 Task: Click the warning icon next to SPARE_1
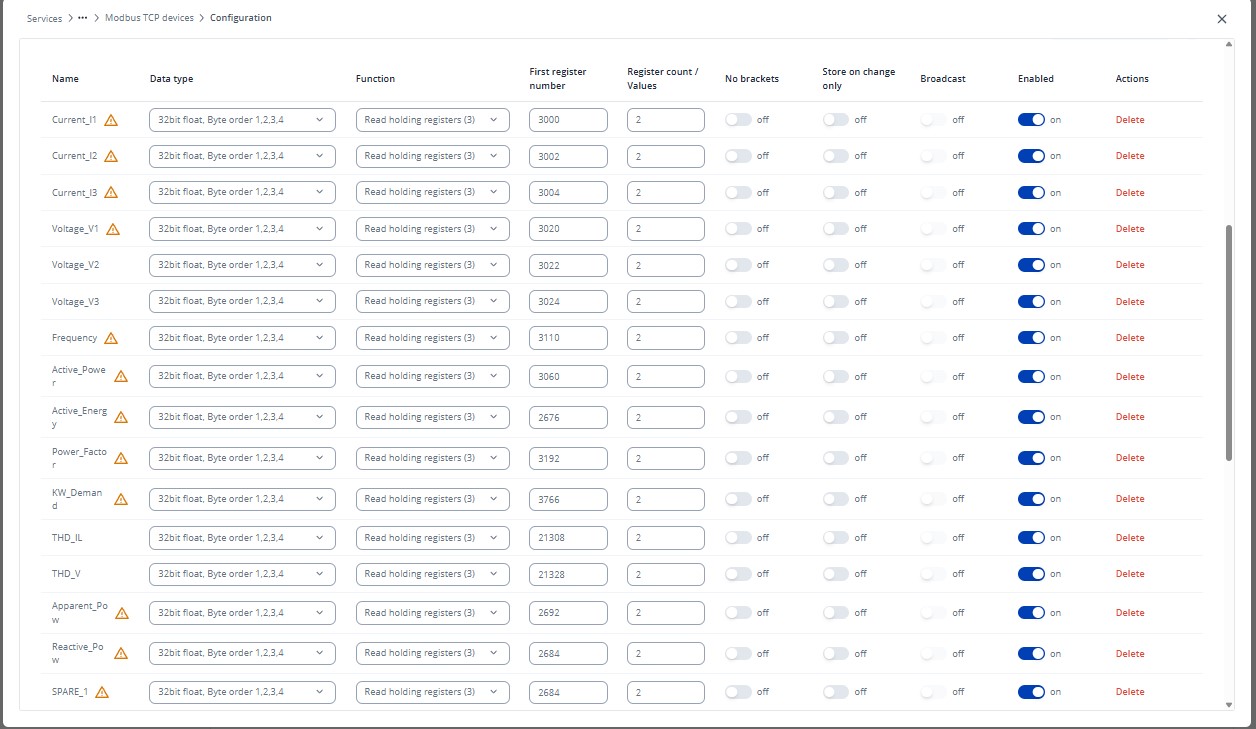pos(102,692)
